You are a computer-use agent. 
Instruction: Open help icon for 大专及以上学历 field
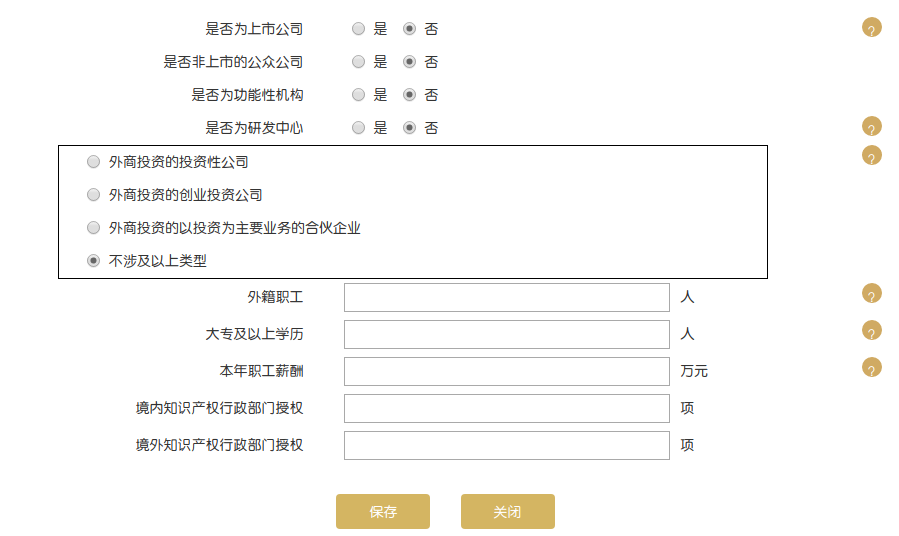click(x=871, y=330)
